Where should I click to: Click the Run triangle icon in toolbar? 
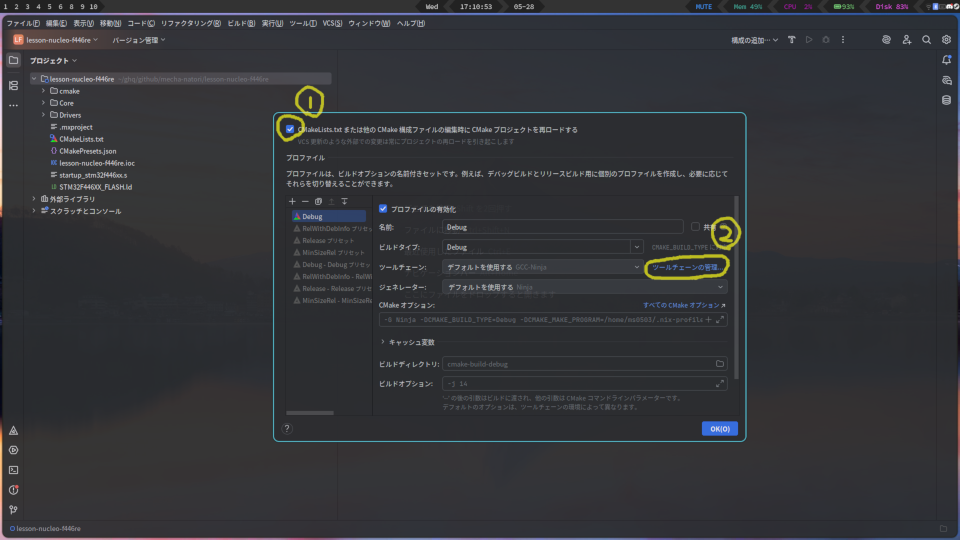[x=809, y=40]
